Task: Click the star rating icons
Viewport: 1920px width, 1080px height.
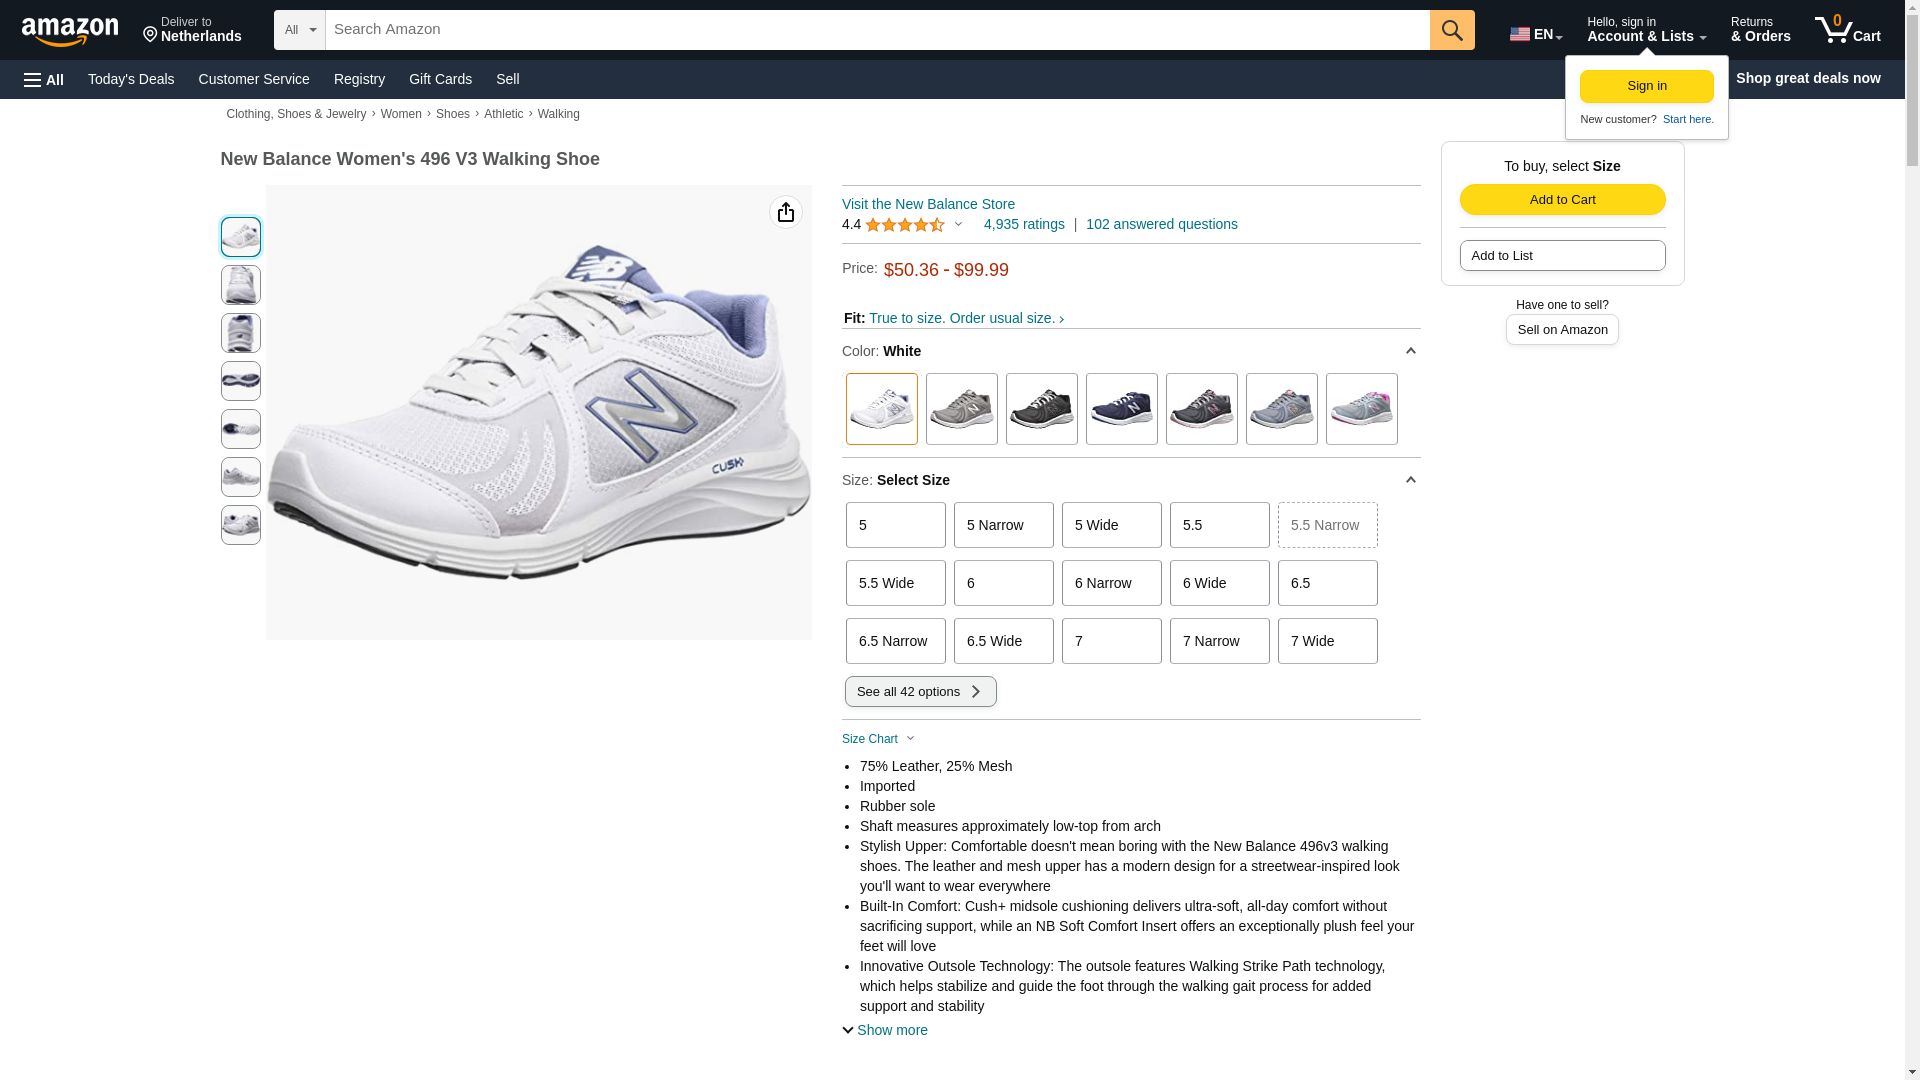Action: pyautogui.click(x=904, y=225)
